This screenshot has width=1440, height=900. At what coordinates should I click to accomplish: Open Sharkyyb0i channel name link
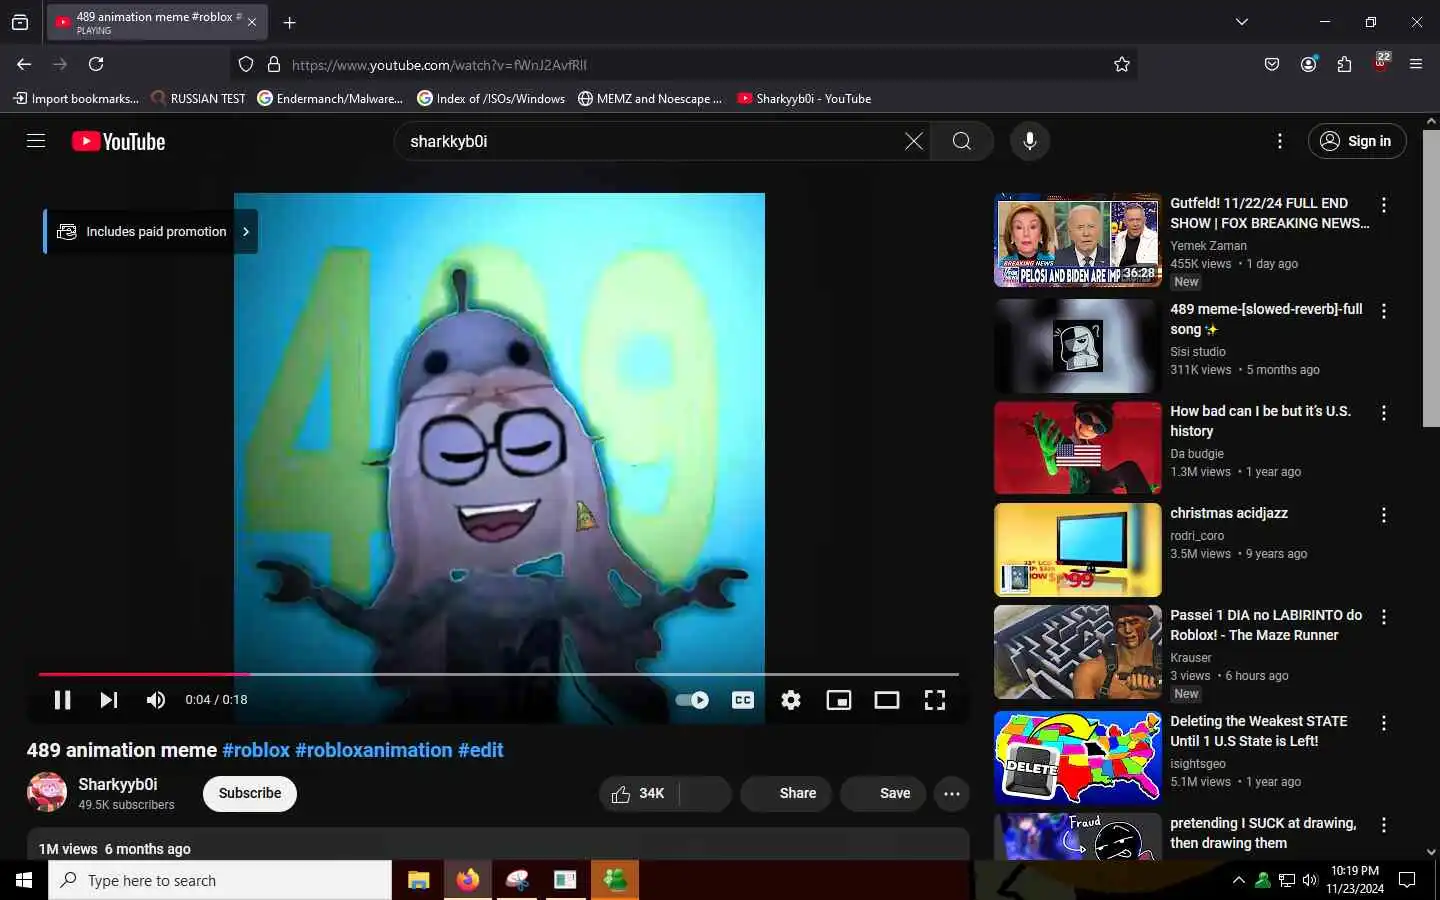118,784
